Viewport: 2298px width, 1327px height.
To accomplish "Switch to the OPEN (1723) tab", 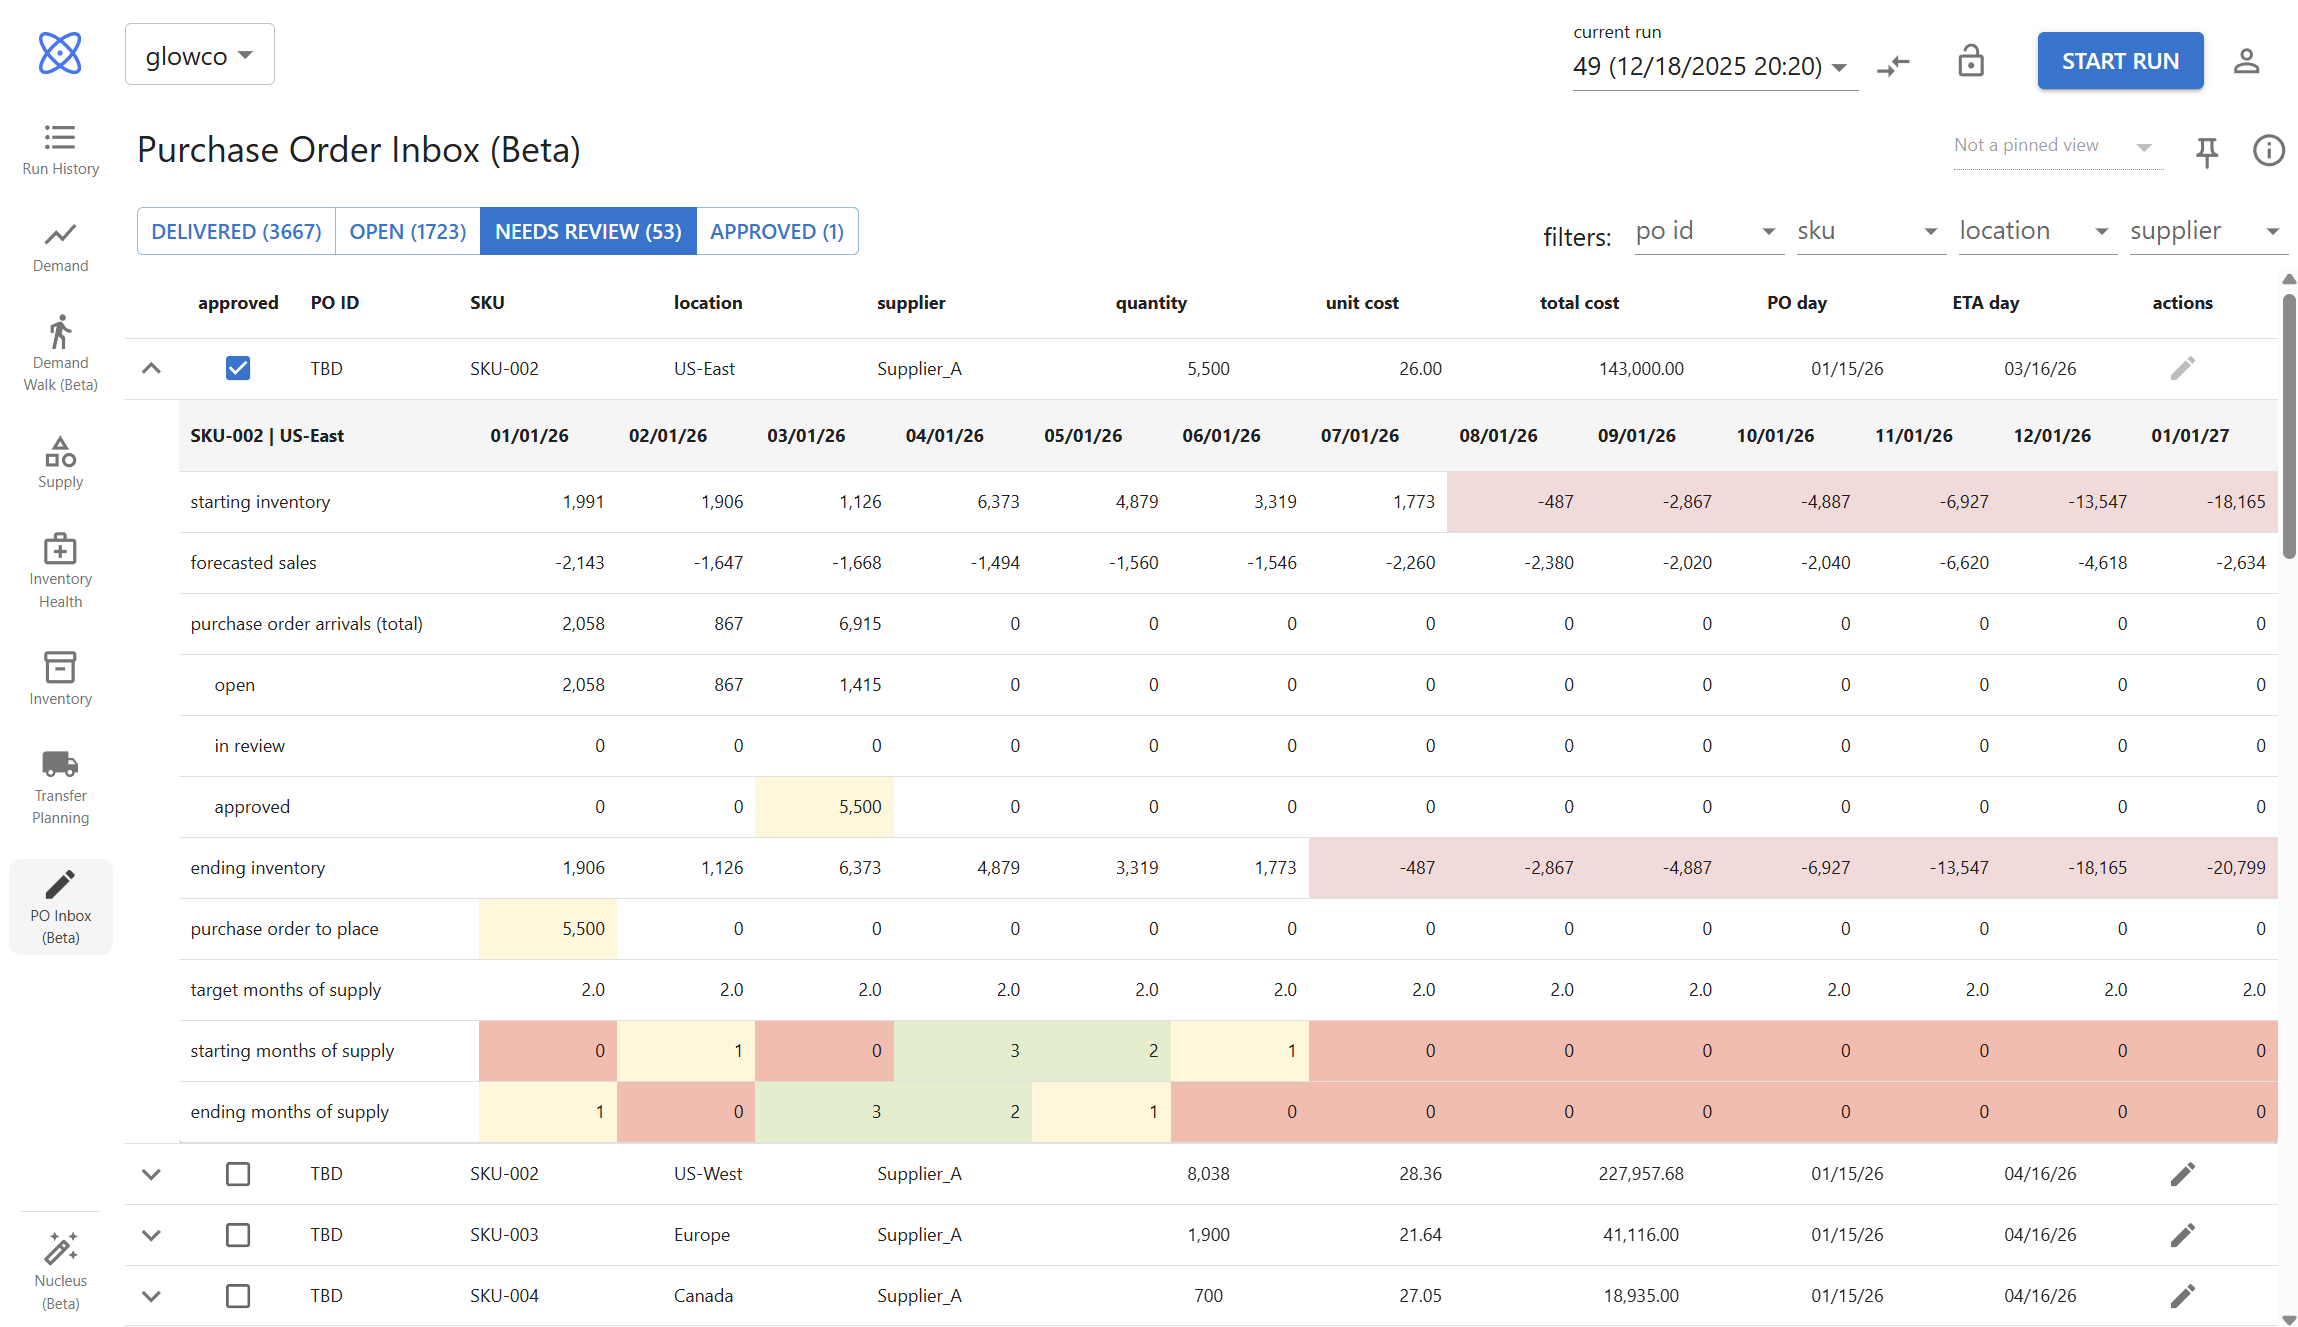I will (408, 231).
